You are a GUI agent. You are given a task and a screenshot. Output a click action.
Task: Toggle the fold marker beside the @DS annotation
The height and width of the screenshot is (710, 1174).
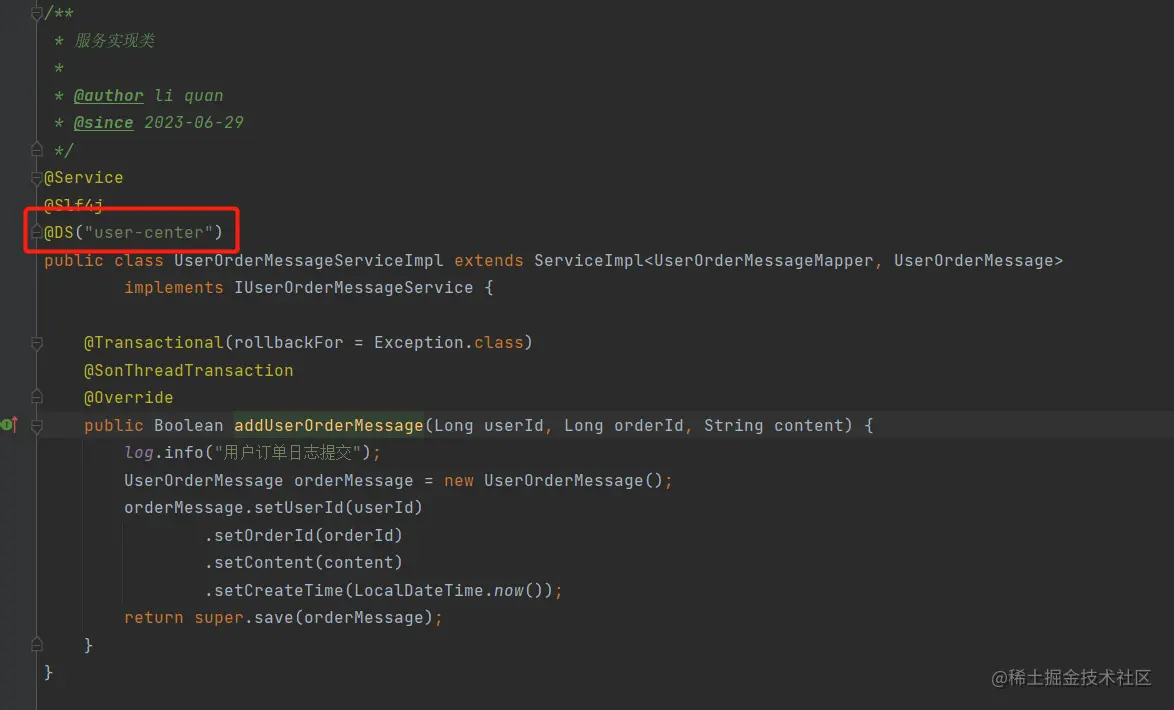pos(37,232)
